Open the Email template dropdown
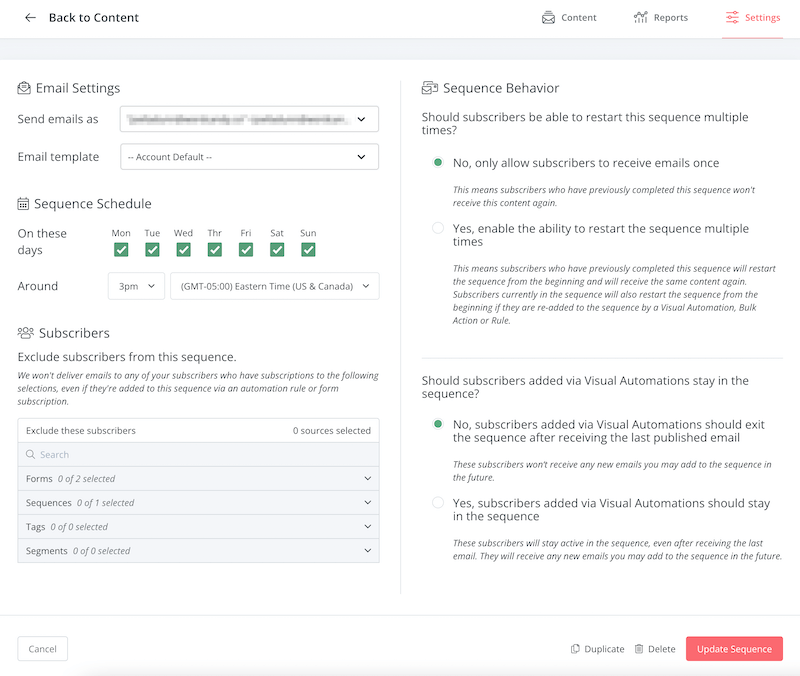Image resolution: width=800 pixels, height=676 pixels. (249, 157)
